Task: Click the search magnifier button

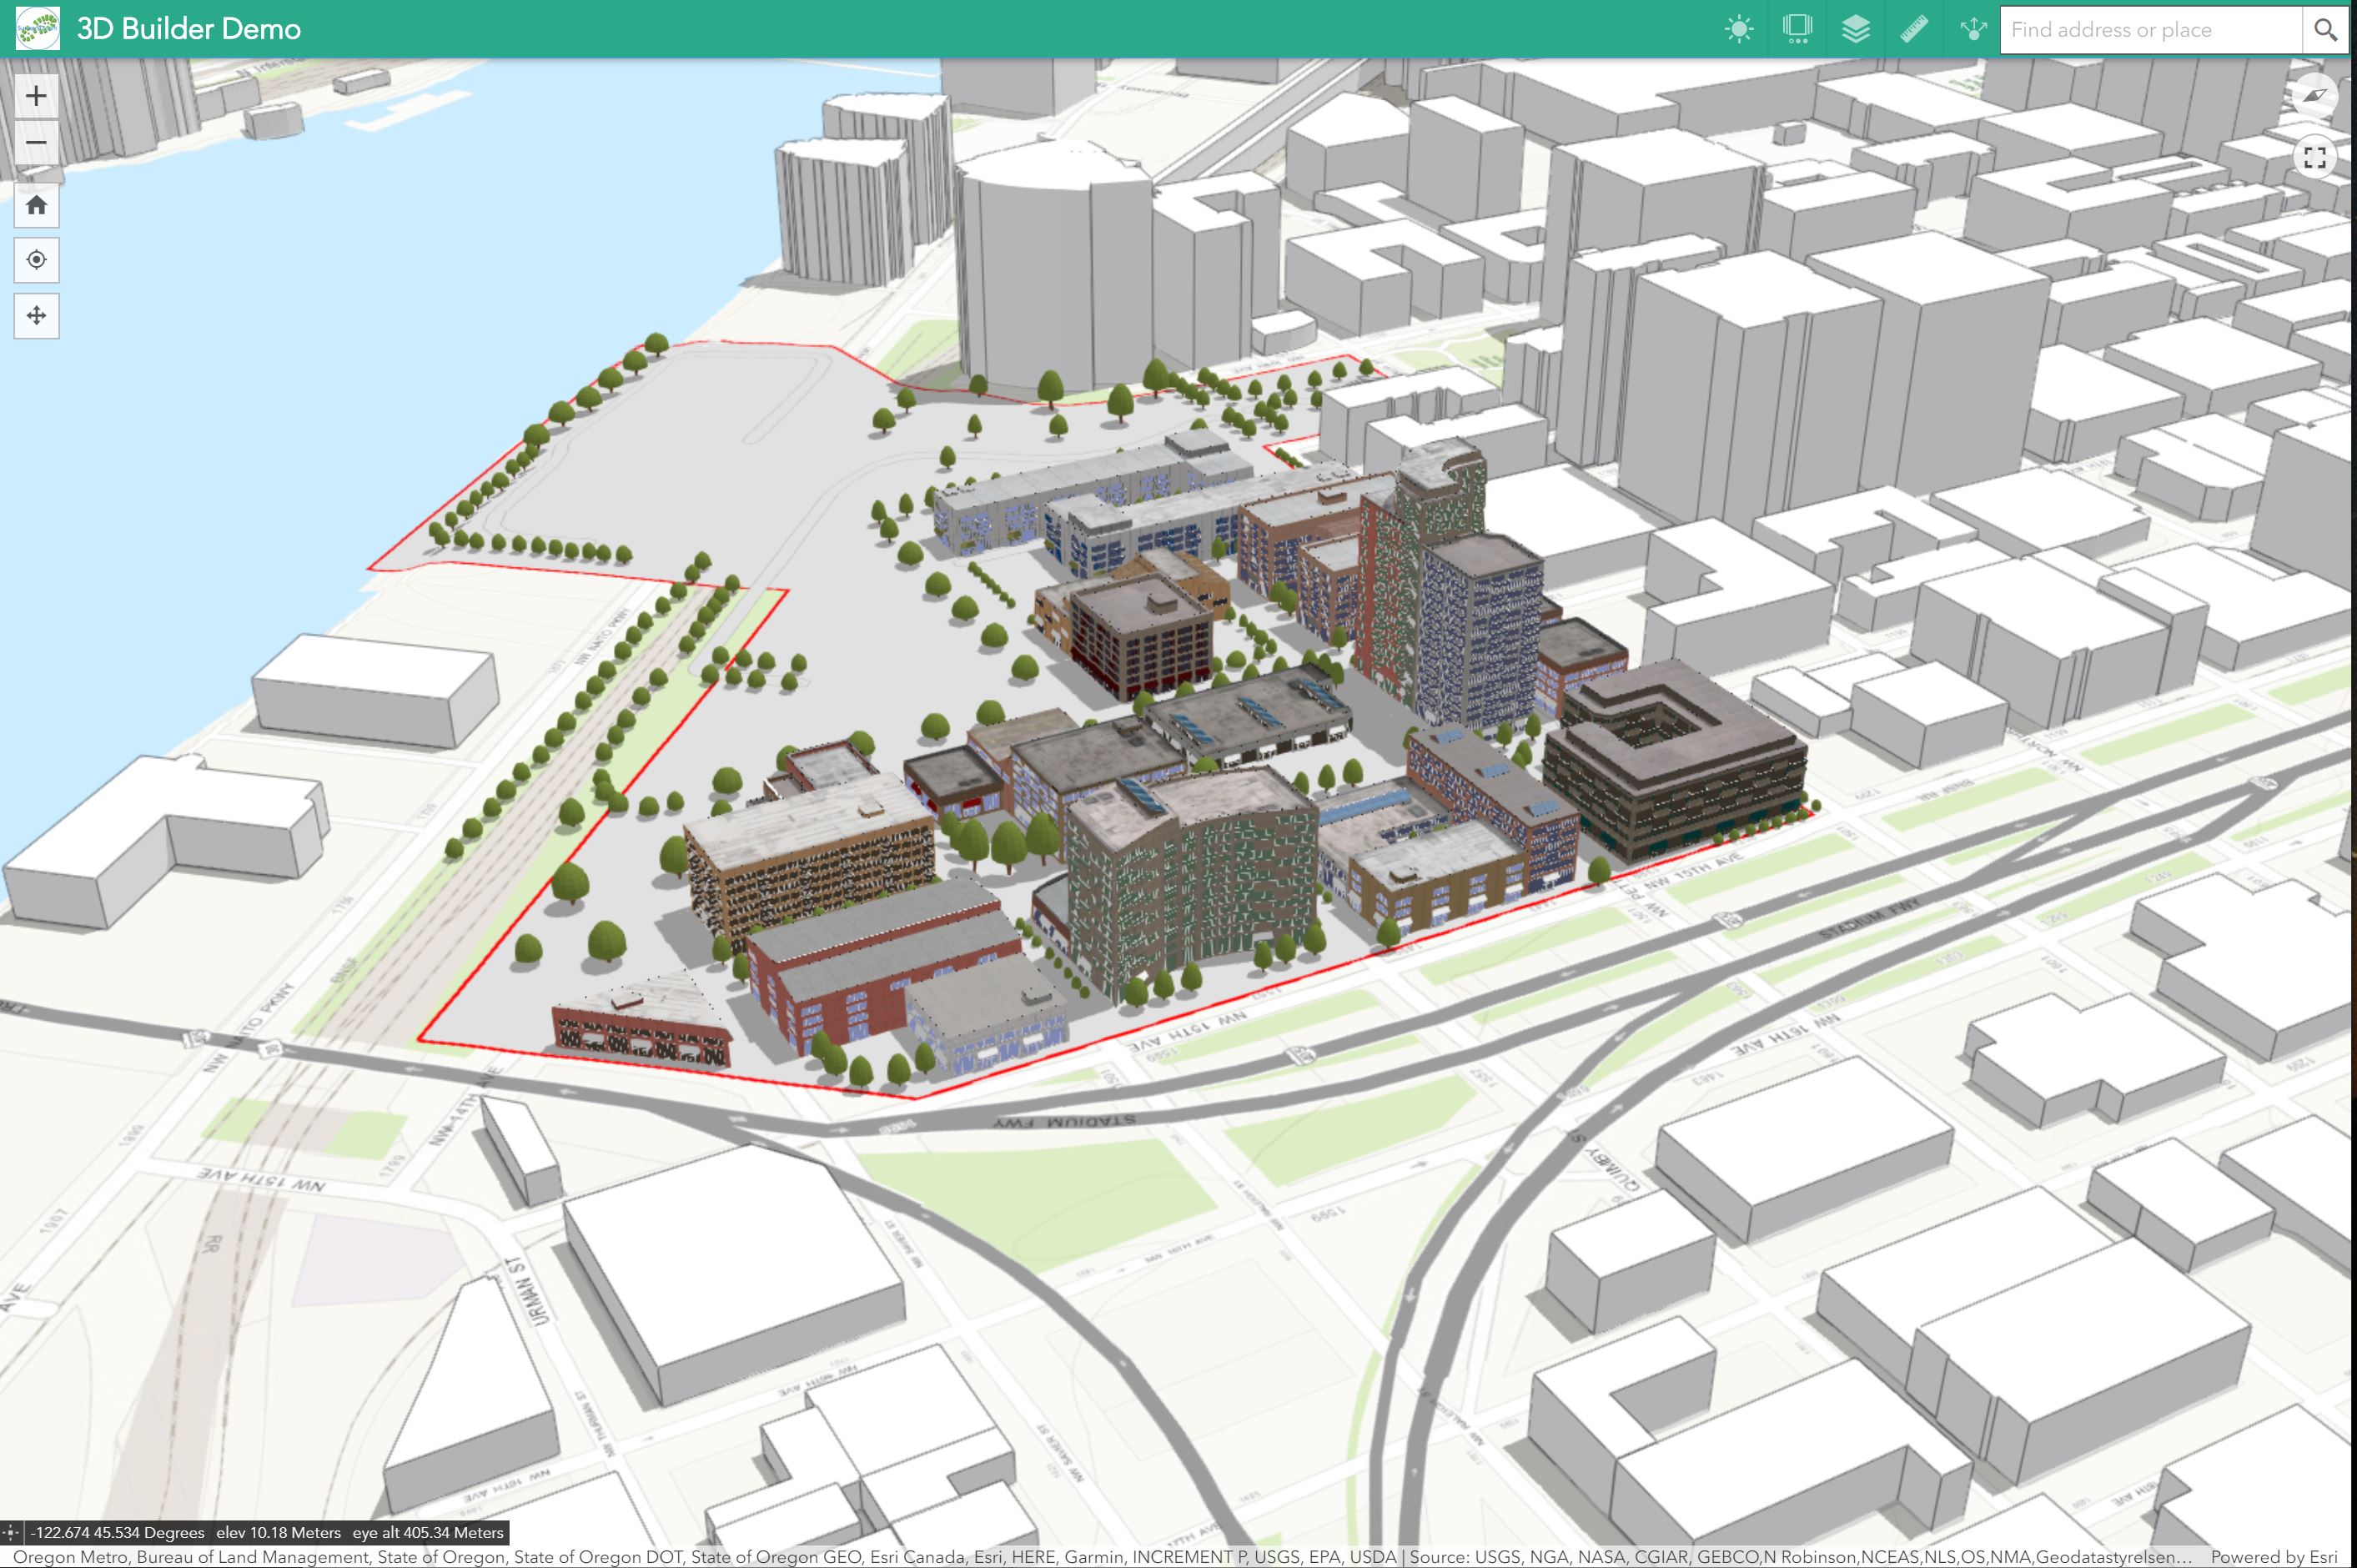Action: pyautogui.click(x=2325, y=30)
